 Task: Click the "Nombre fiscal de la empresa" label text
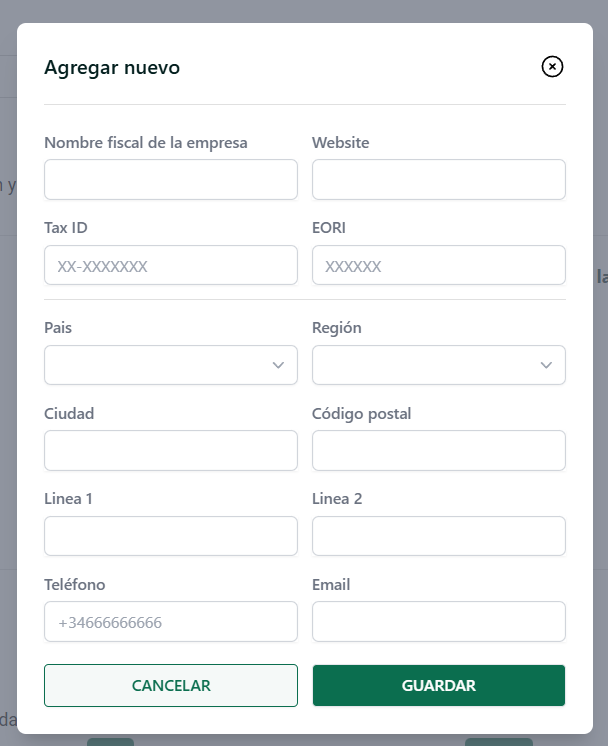tap(146, 143)
